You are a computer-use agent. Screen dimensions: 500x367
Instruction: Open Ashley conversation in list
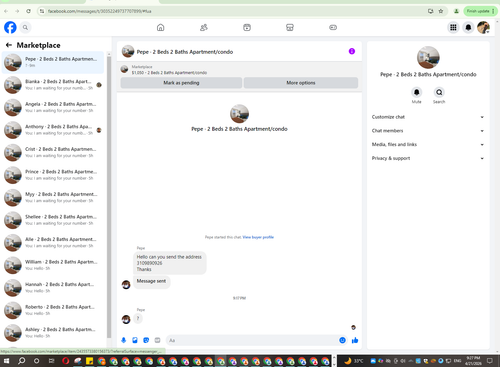53,333
